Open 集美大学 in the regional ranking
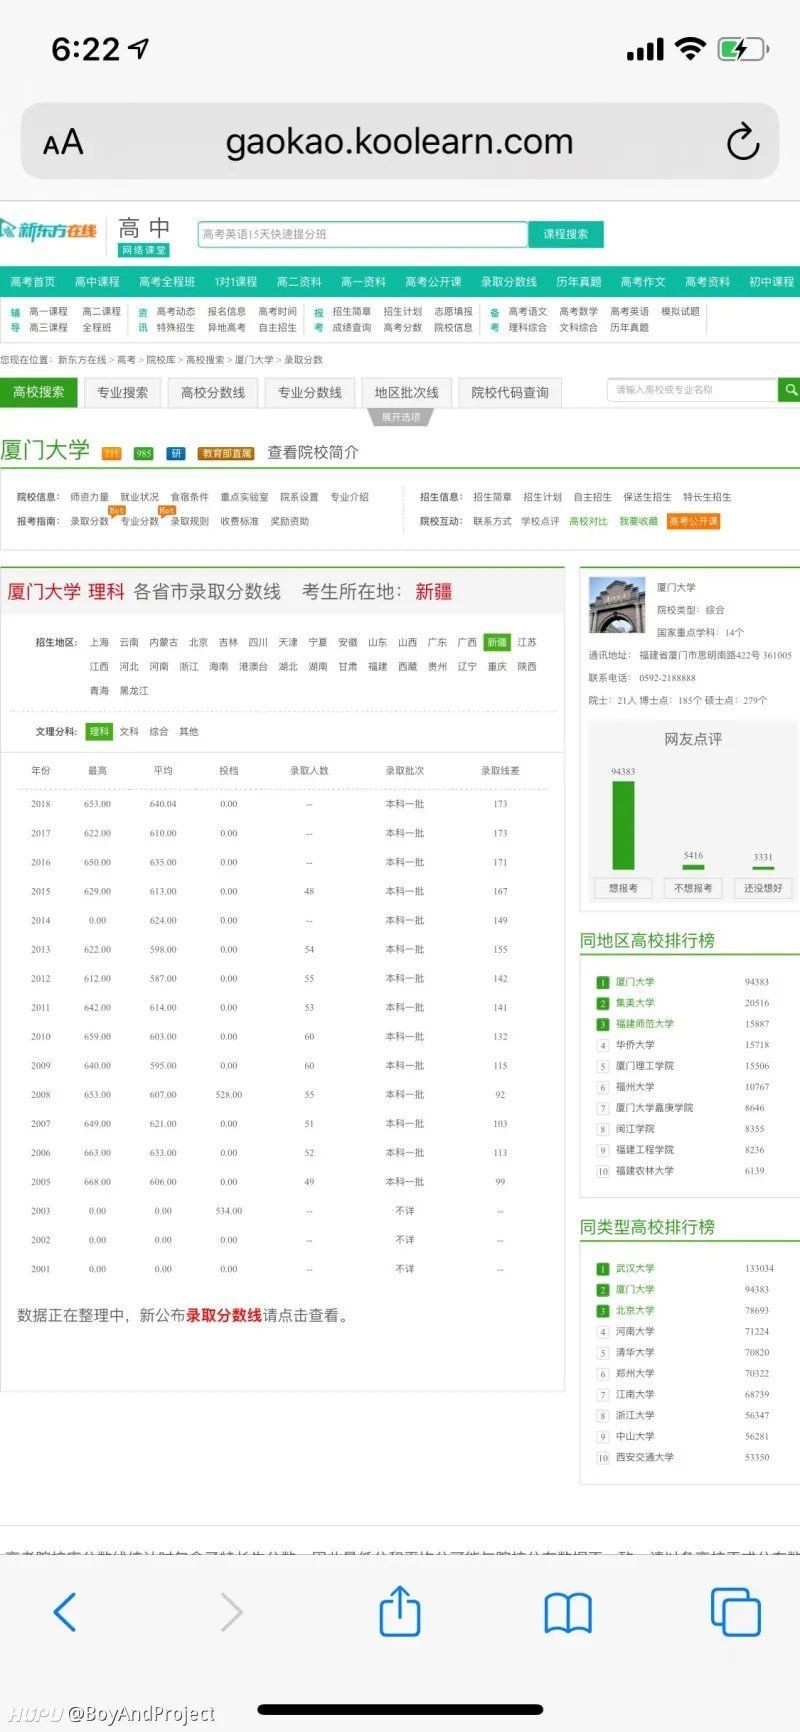The height and width of the screenshot is (1732, 800). [x=635, y=1003]
